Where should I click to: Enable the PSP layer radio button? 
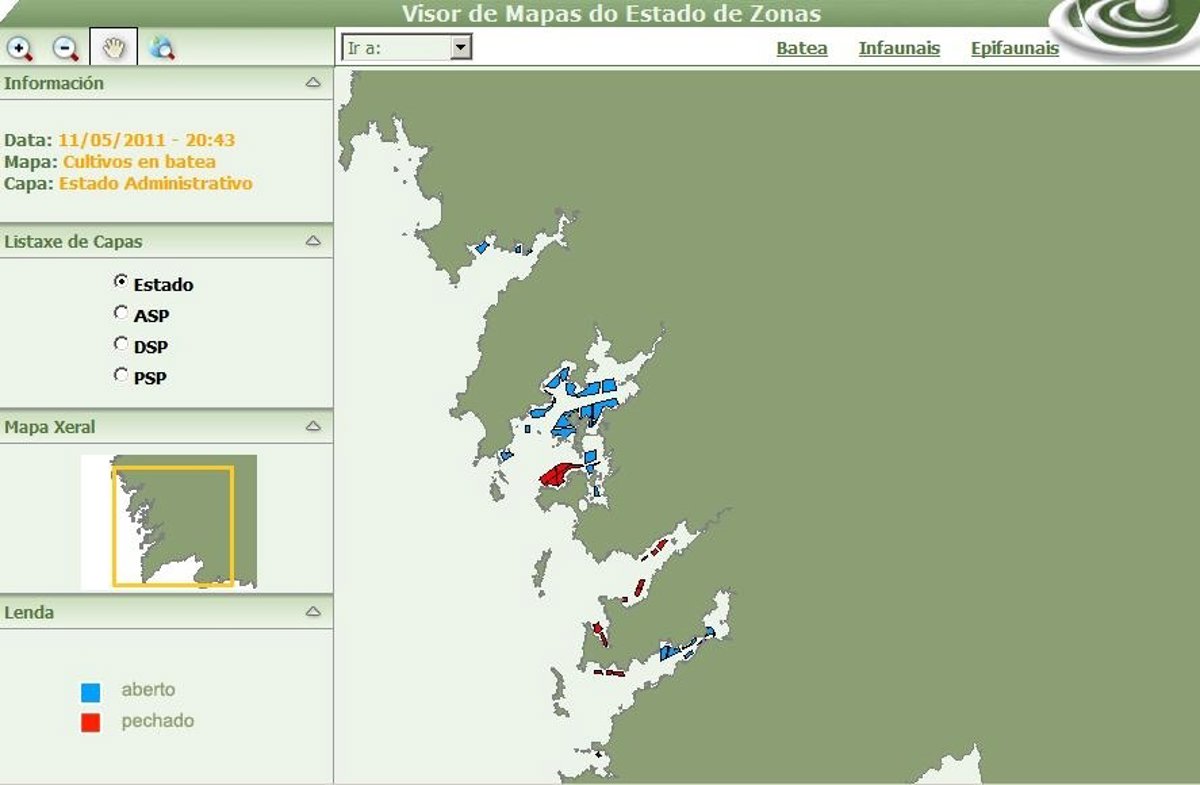(122, 376)
